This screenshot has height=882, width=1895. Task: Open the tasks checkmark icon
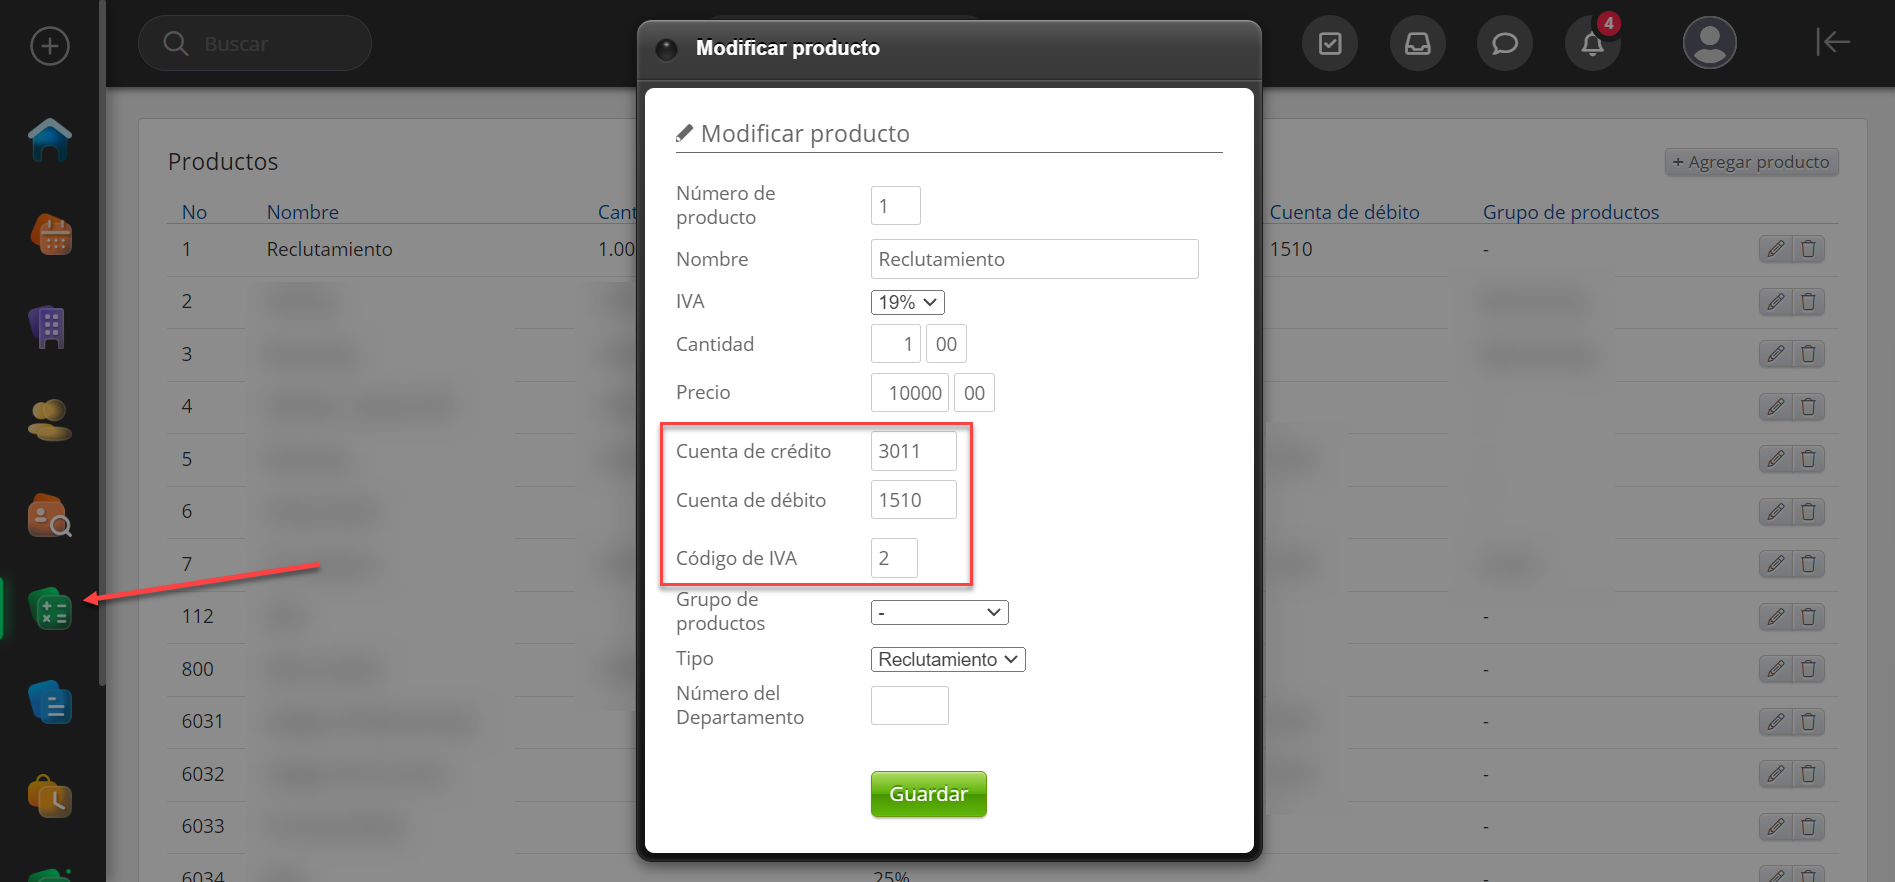tap(1330, 44)
